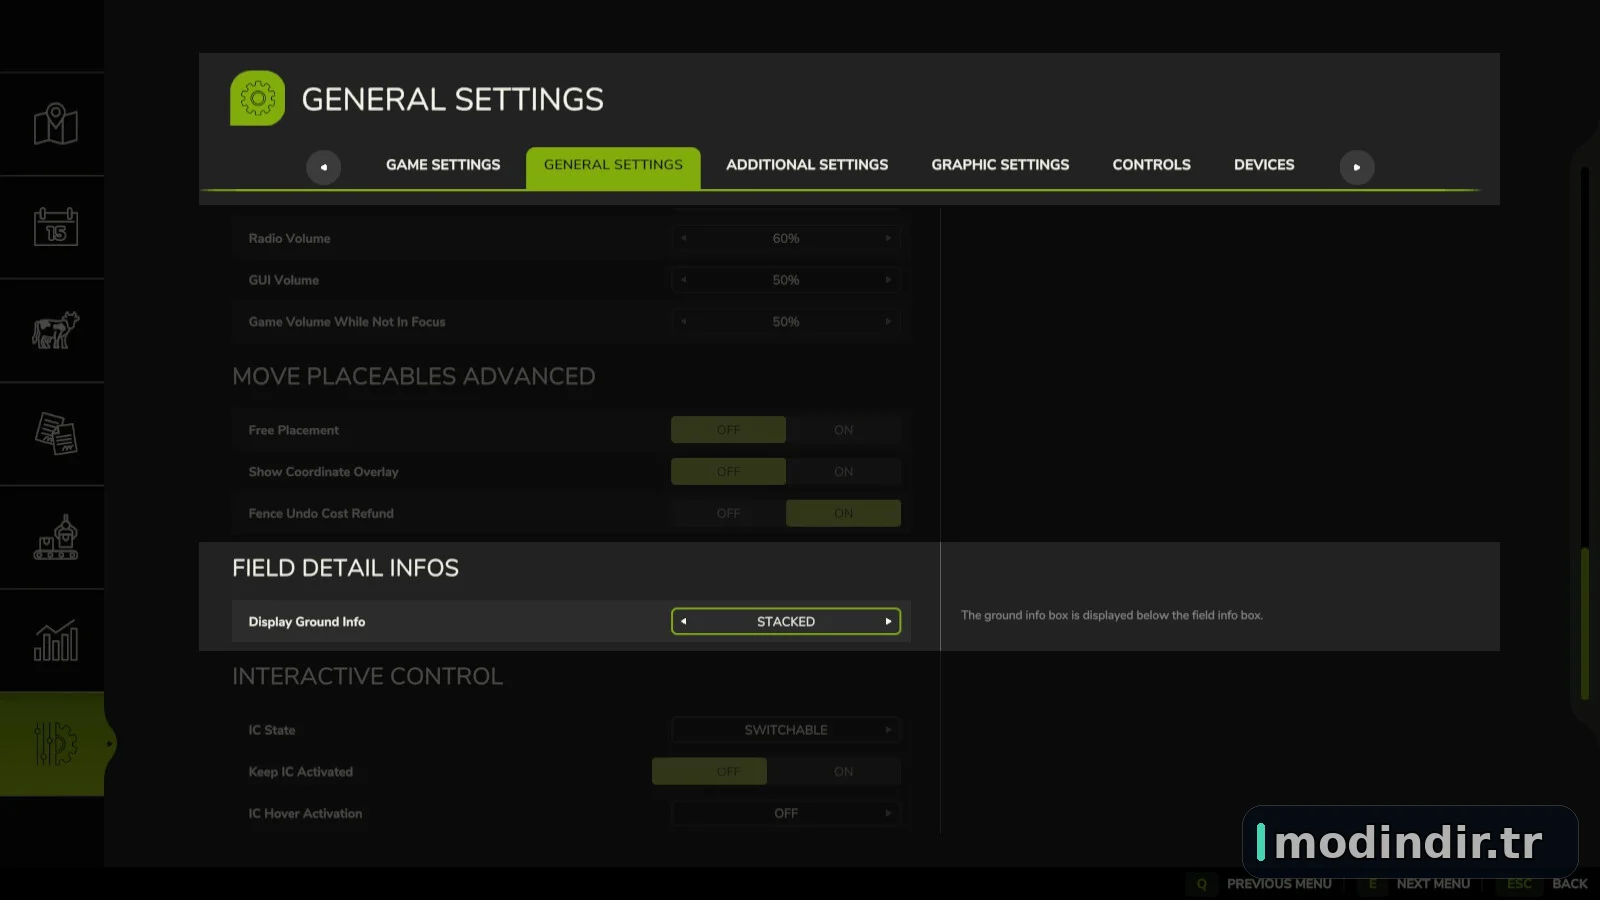Switch to the Controls tab

[1151, 165]
